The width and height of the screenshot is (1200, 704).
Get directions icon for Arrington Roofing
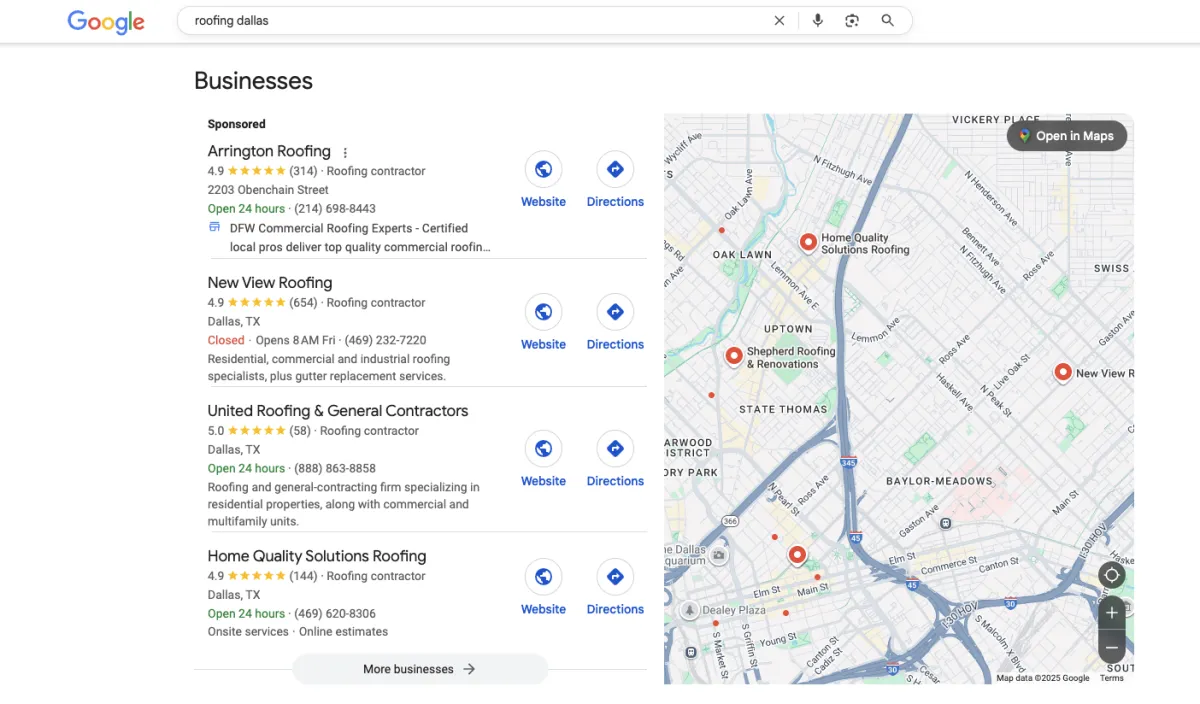tap(615, 170)
